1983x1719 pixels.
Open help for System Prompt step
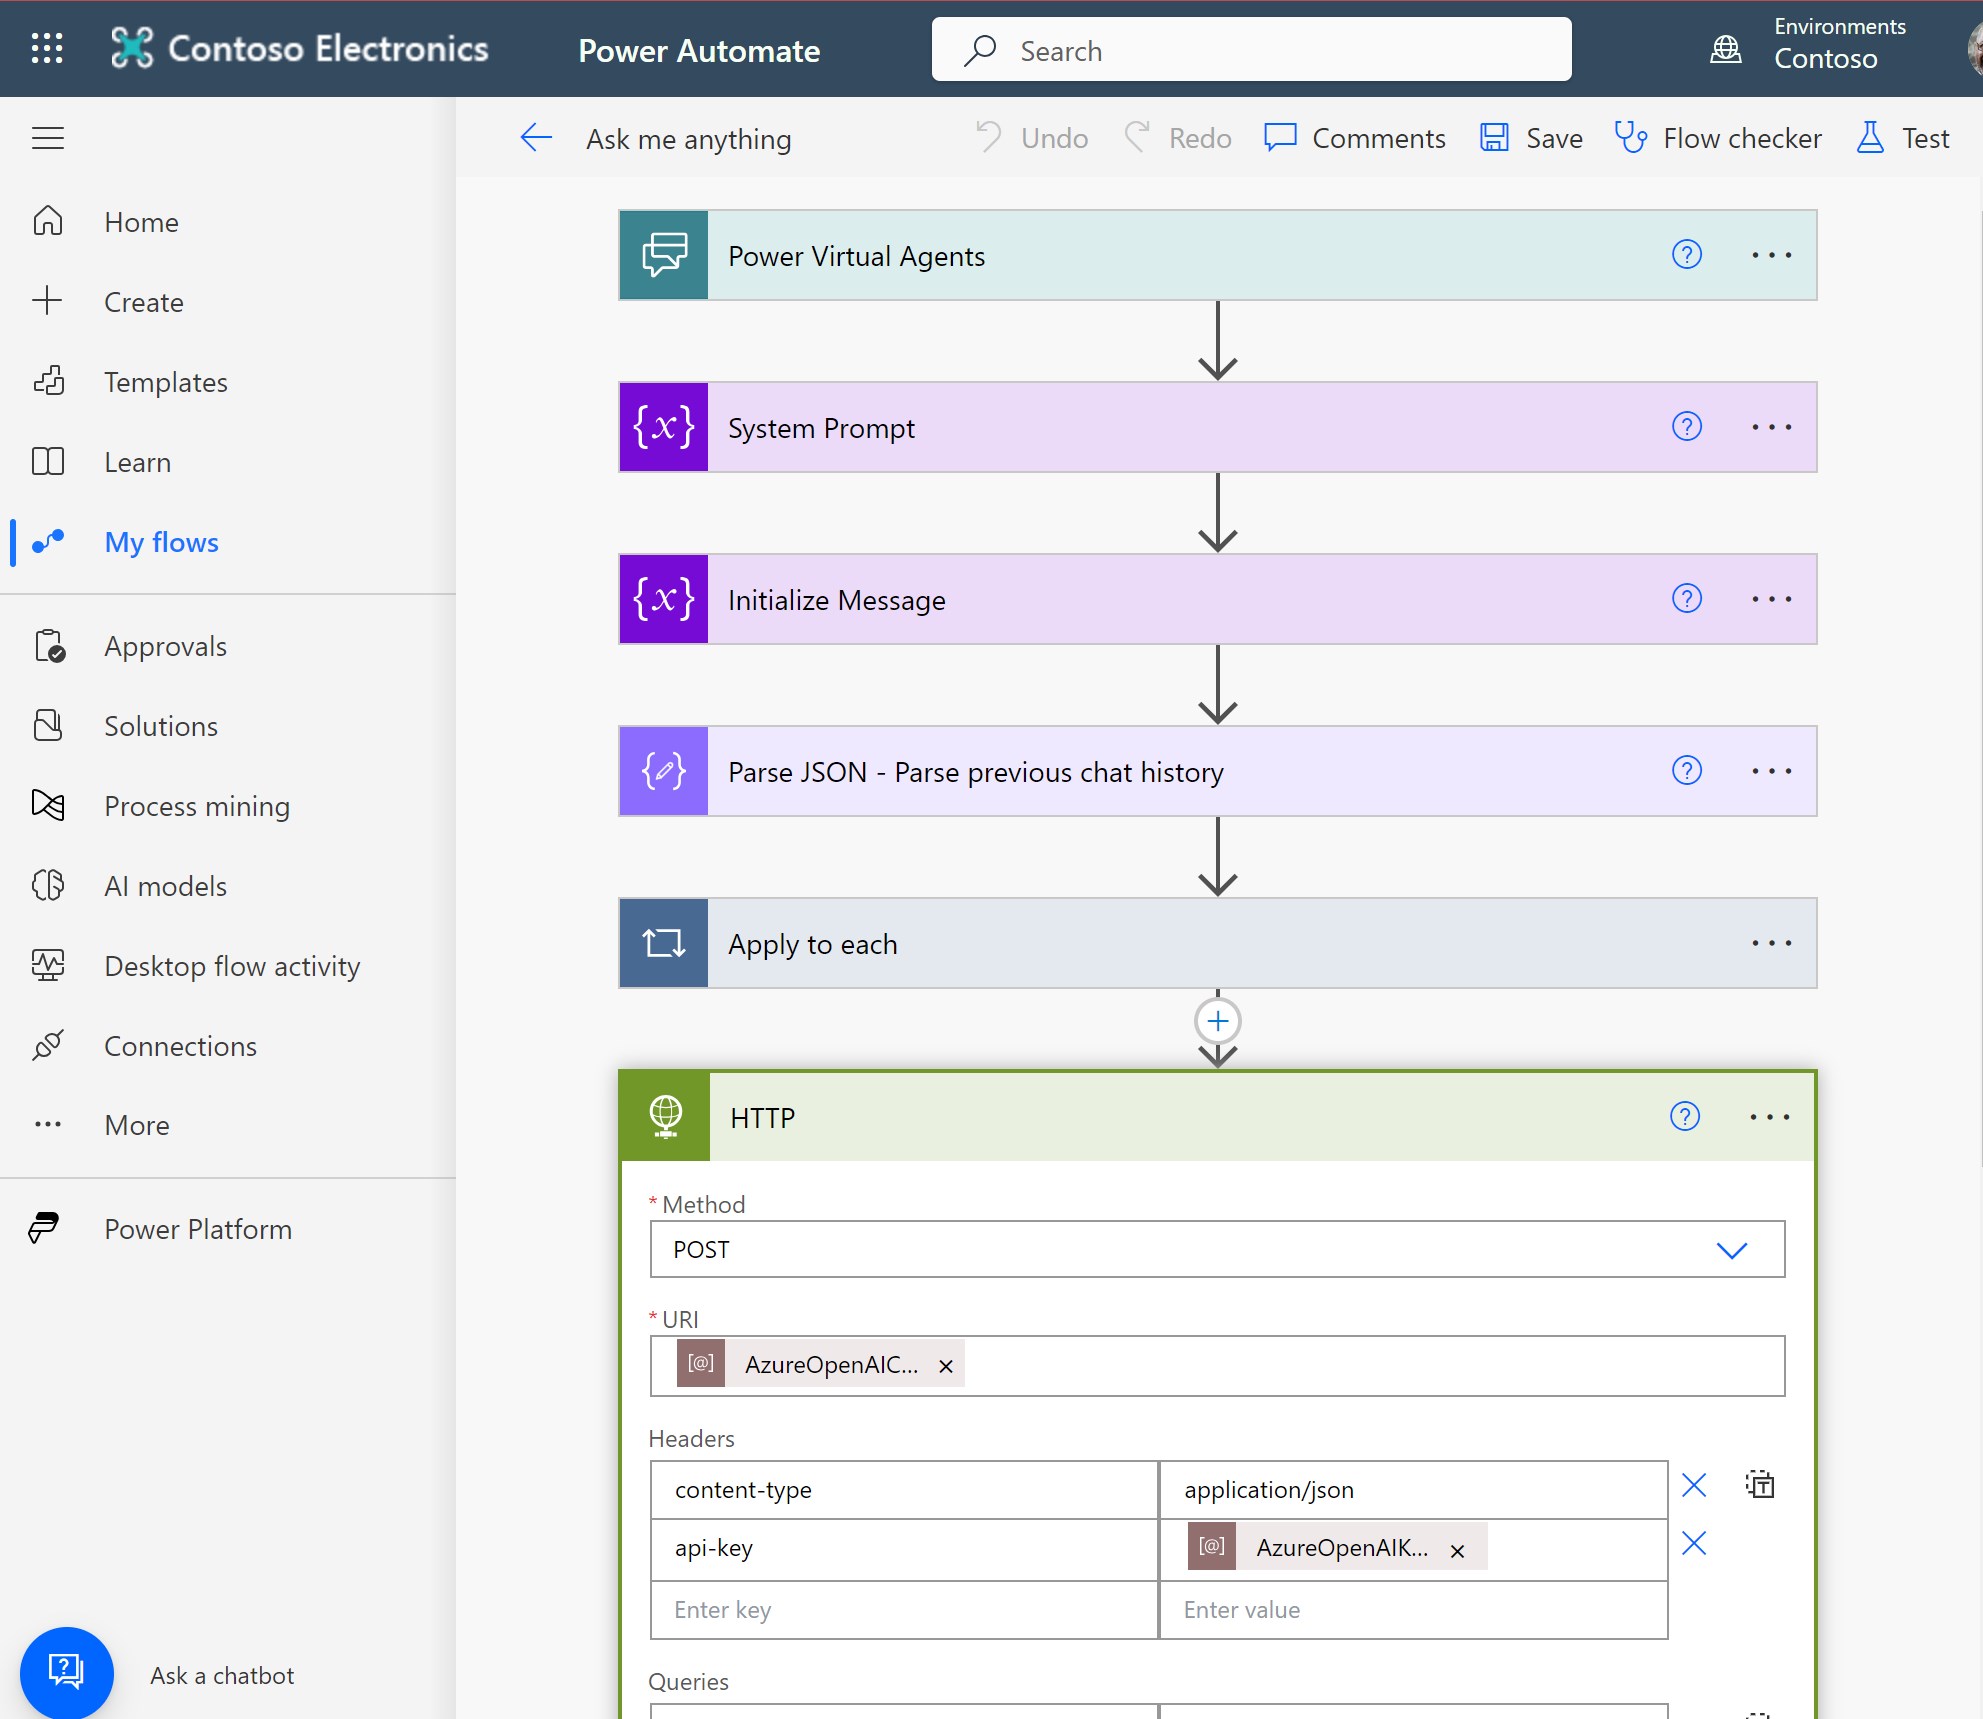pyautogui.click(x=1686, y=427)
